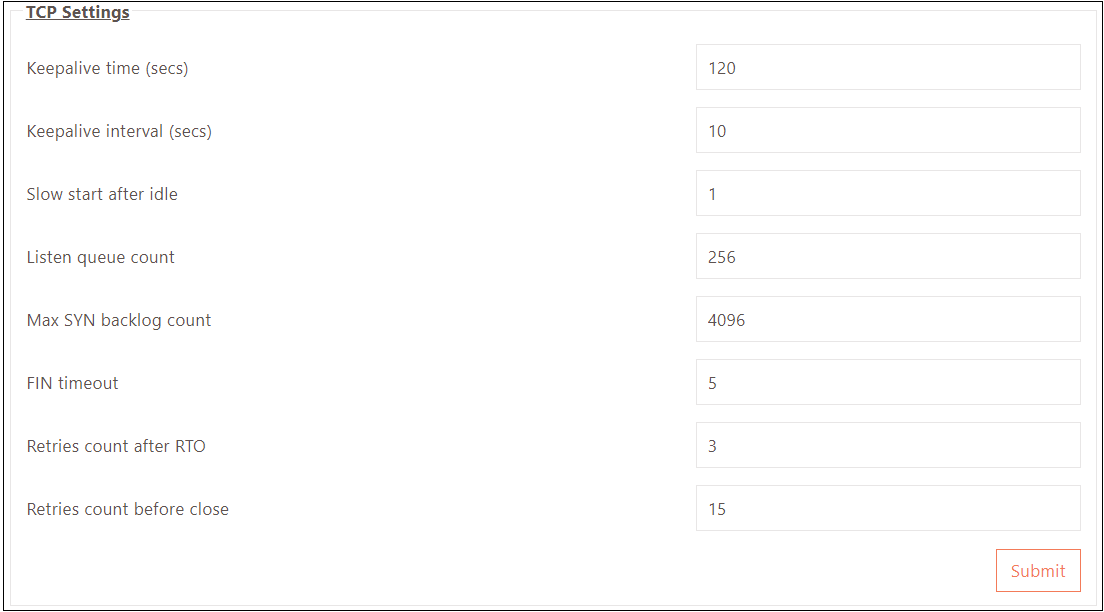Viewport: 1104px width, 612px height.
Task: Click the field showing value 4096
Action: [887, 320]
